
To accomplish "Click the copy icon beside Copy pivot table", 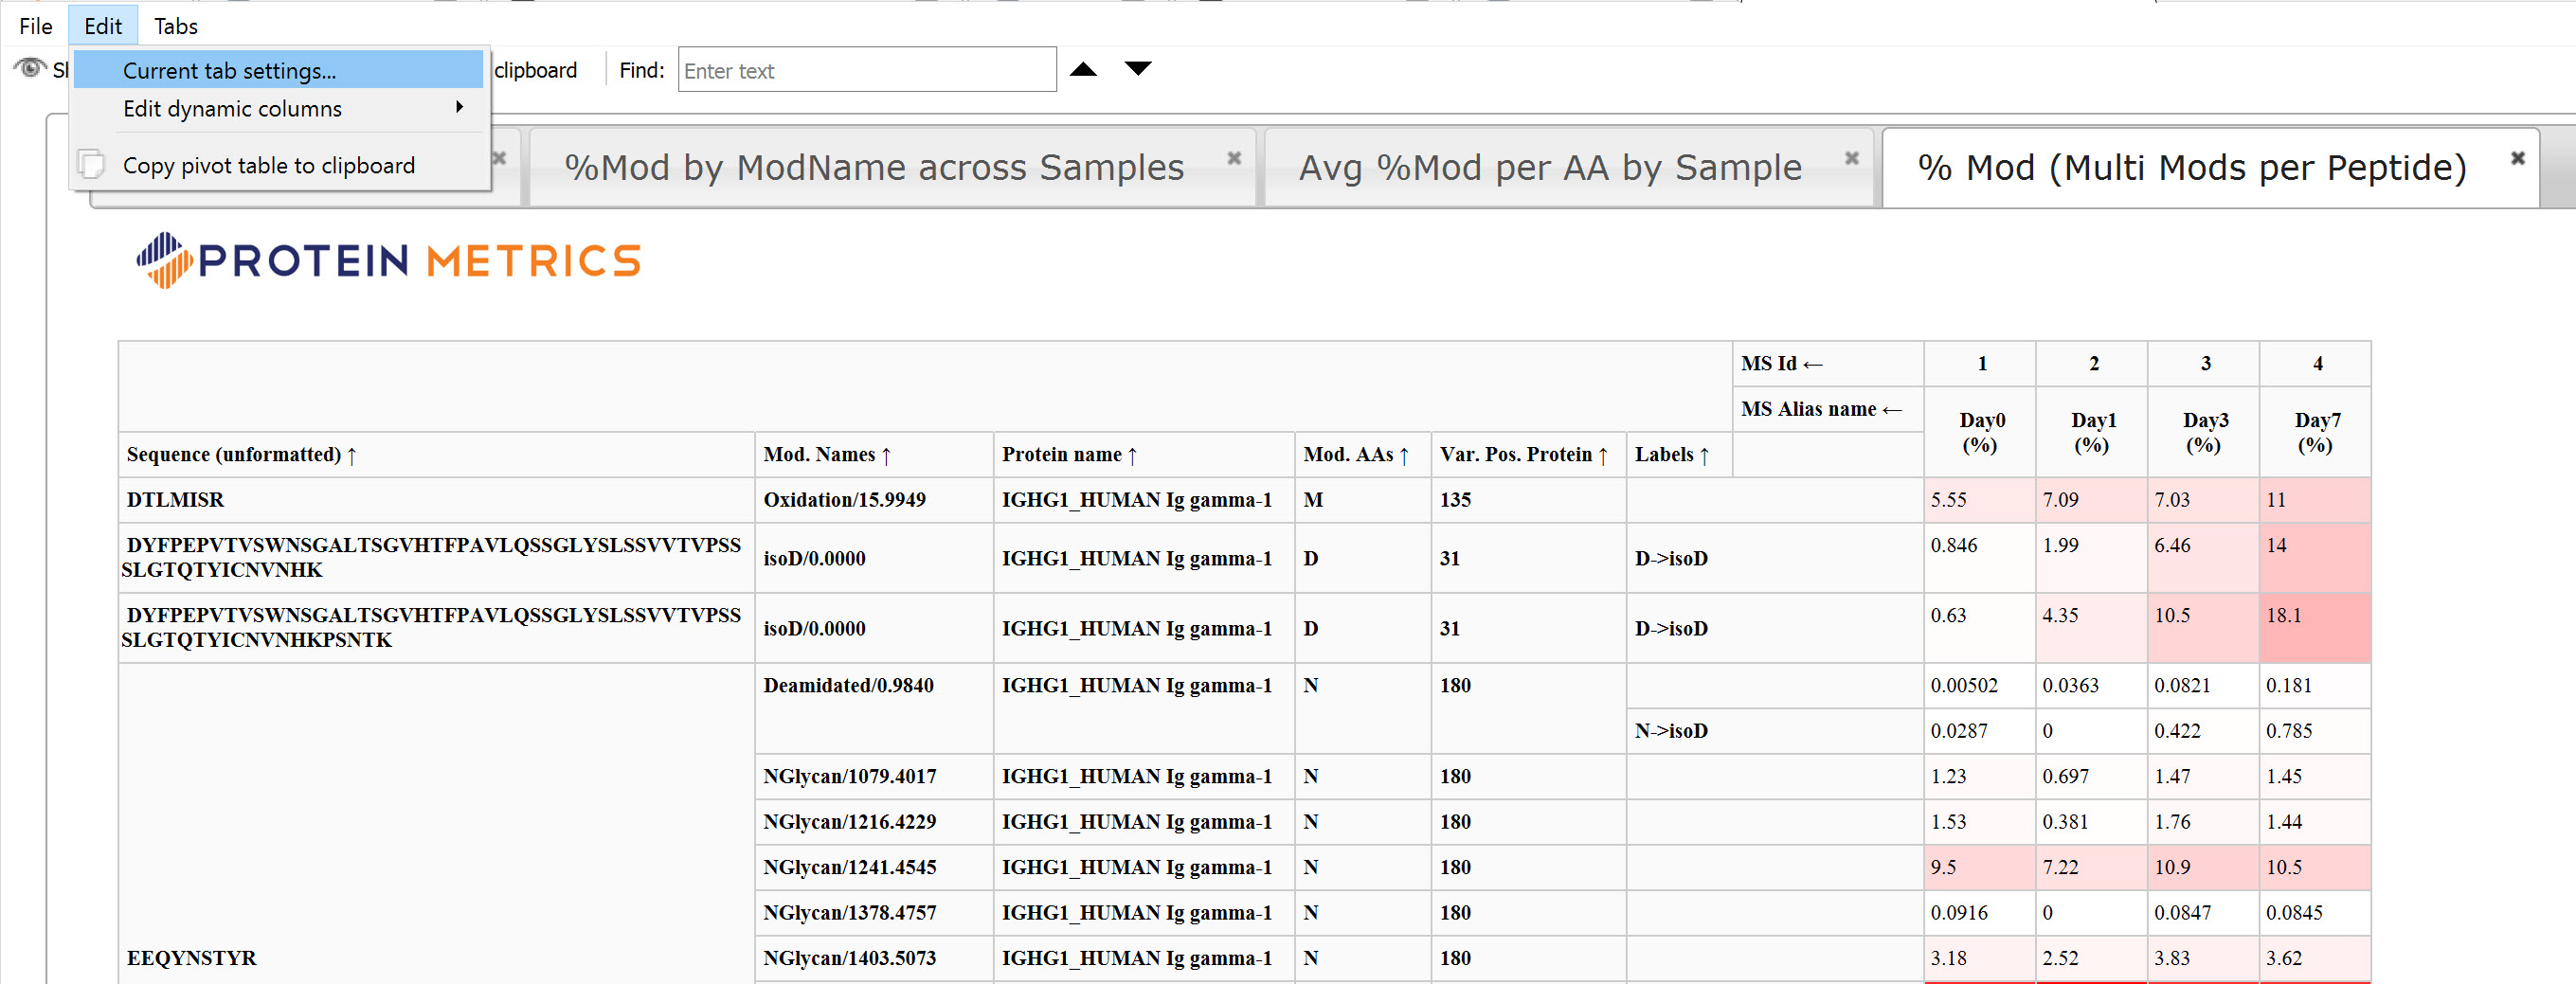I will click(x=91, y=165).
